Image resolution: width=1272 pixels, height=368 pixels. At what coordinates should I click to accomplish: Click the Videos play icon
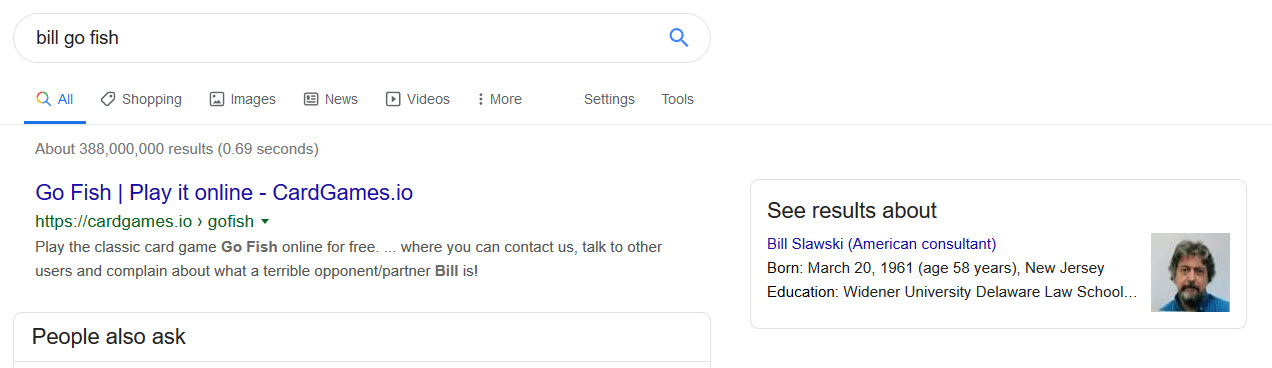pyautogui.click(x=393, y=99)
